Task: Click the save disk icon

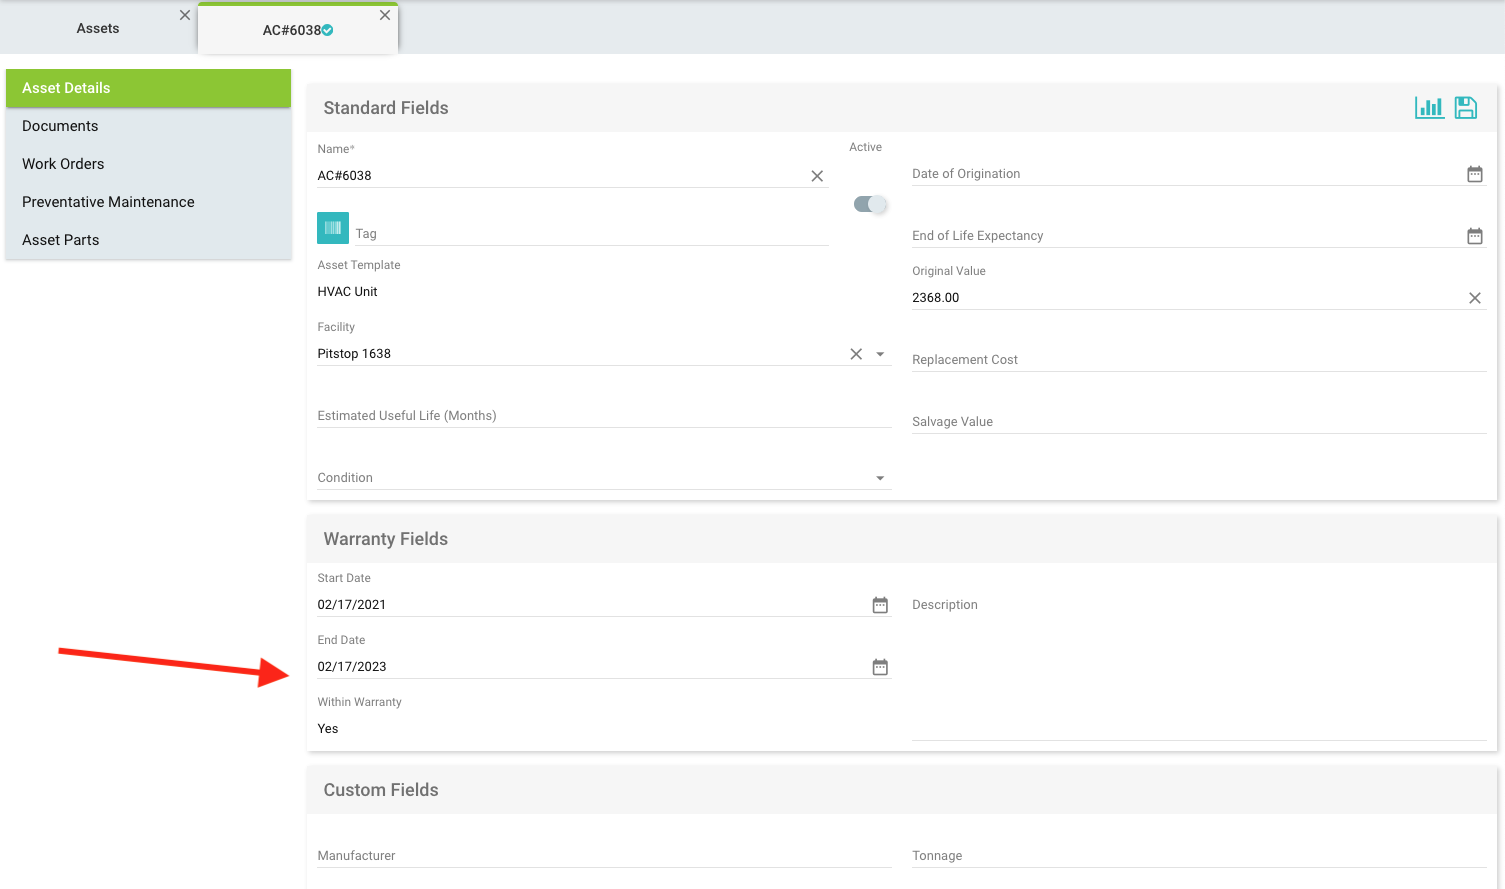Action: [x=1465, y=108]
